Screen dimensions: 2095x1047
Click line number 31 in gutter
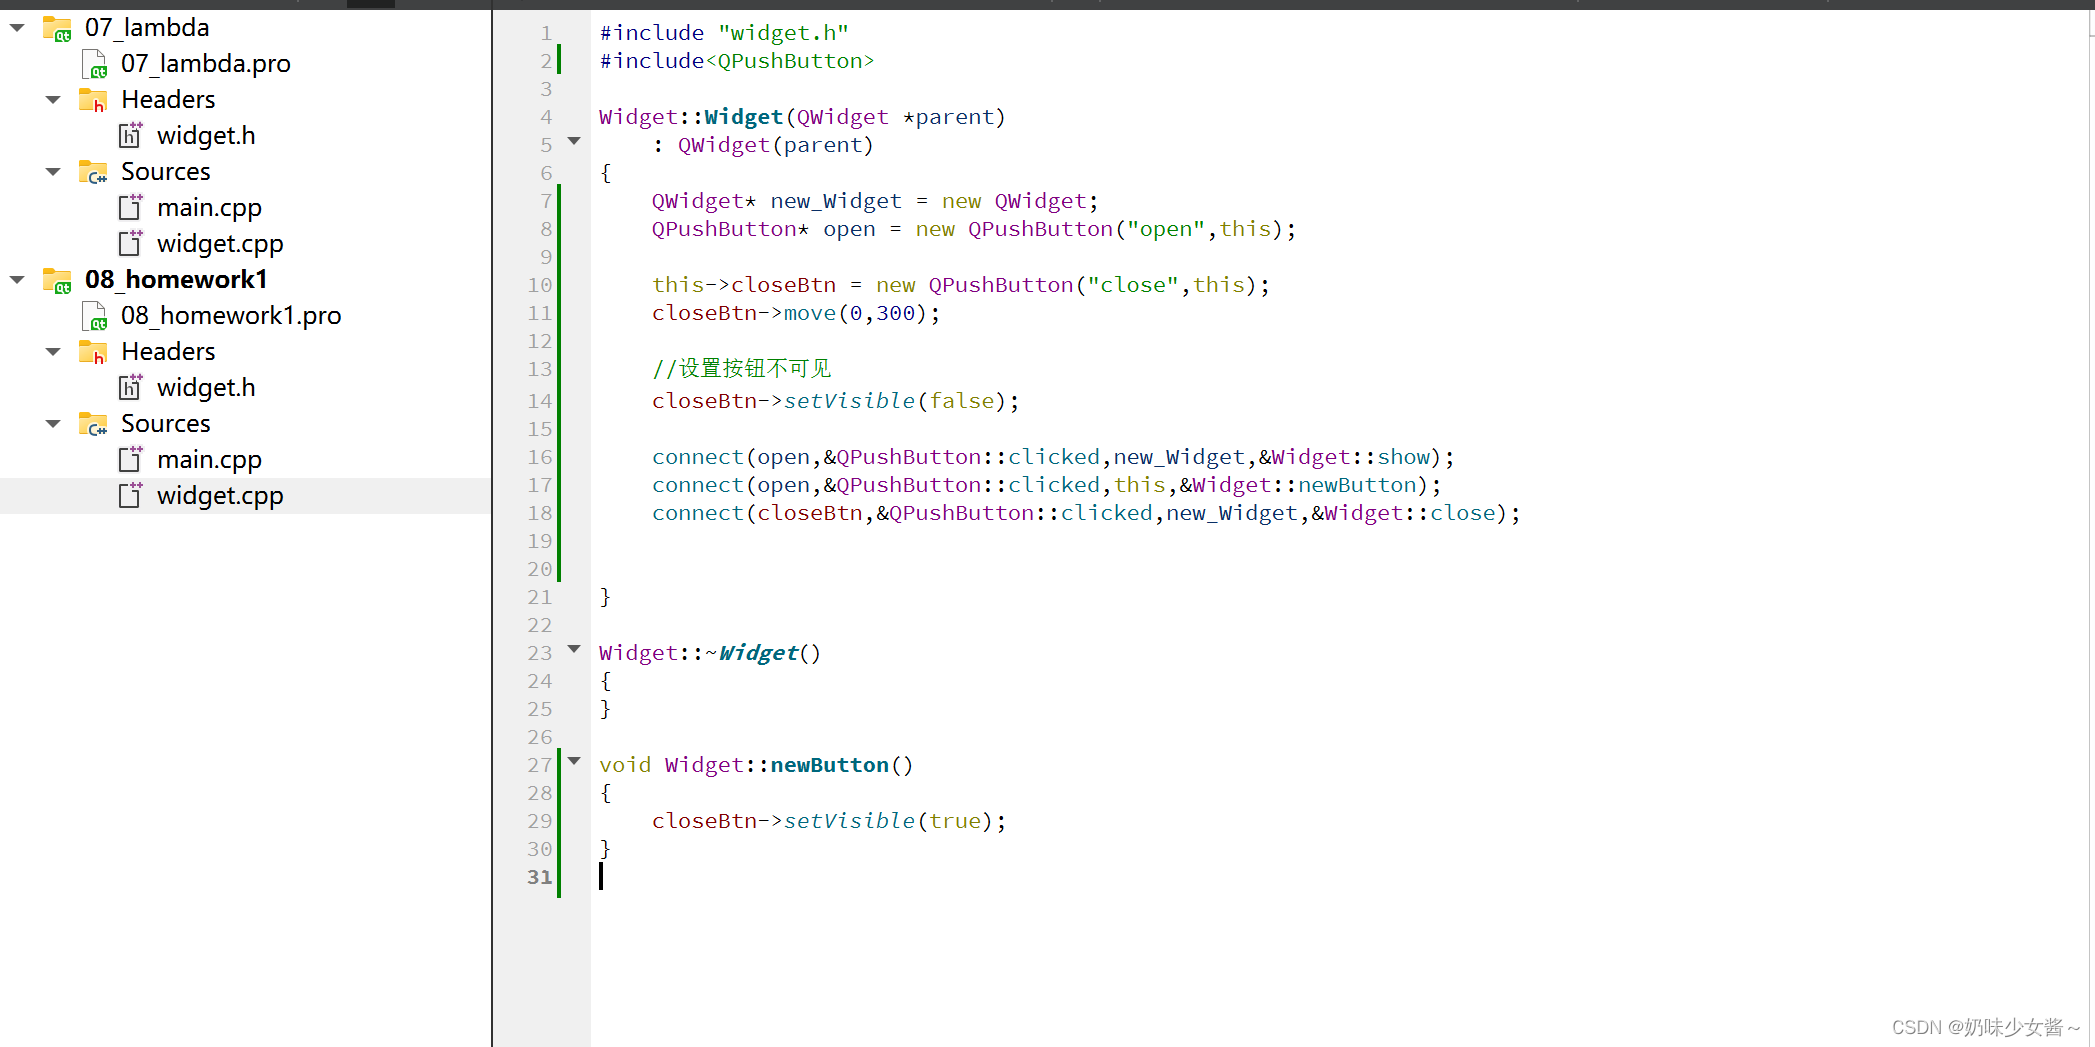coord(540,877)
